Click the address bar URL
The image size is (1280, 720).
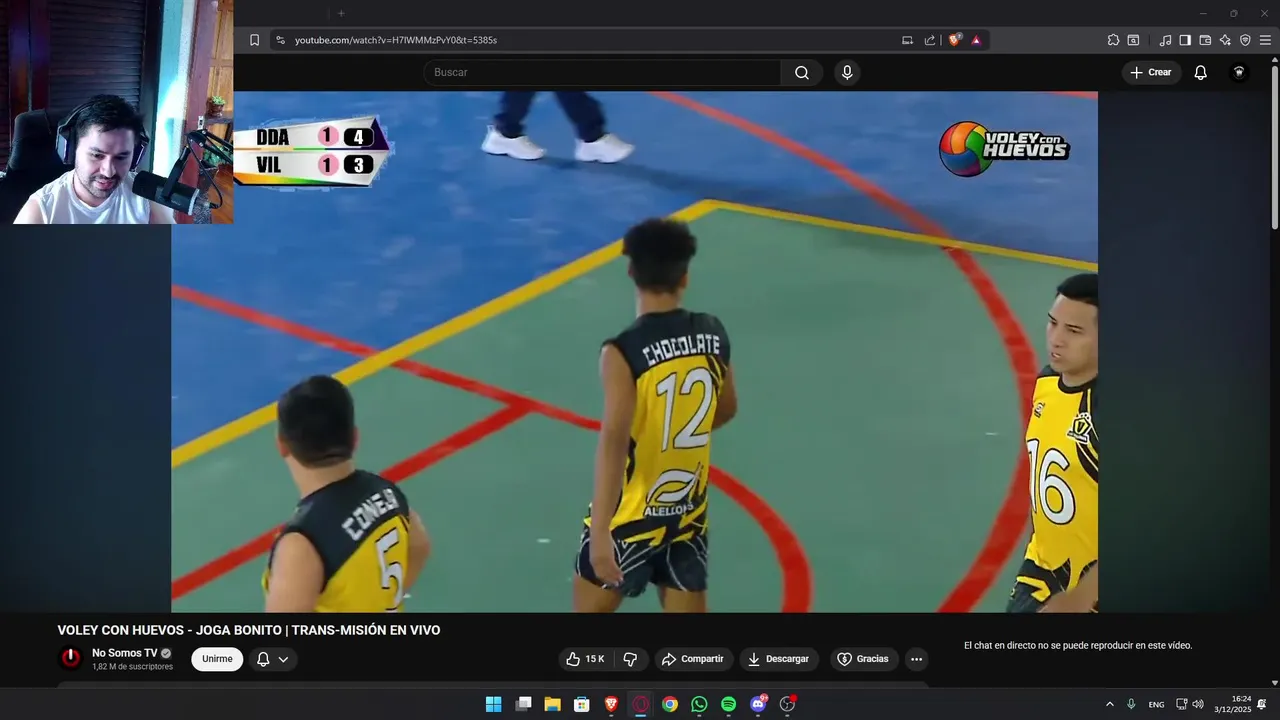coord(396,40)
